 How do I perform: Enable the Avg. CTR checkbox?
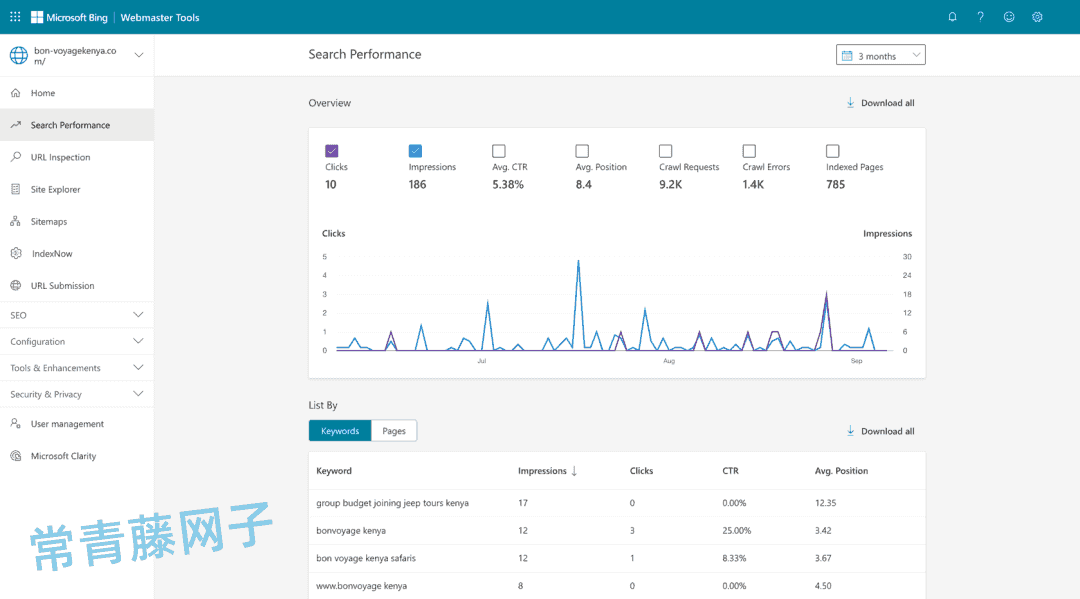coord(499,151)
